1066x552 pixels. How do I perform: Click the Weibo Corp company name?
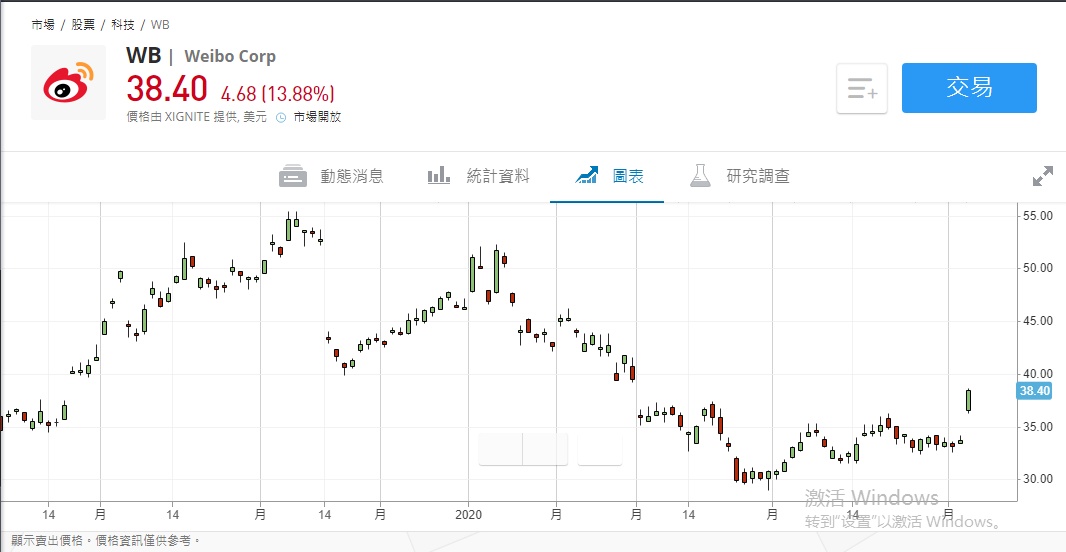tap(230, 56)
